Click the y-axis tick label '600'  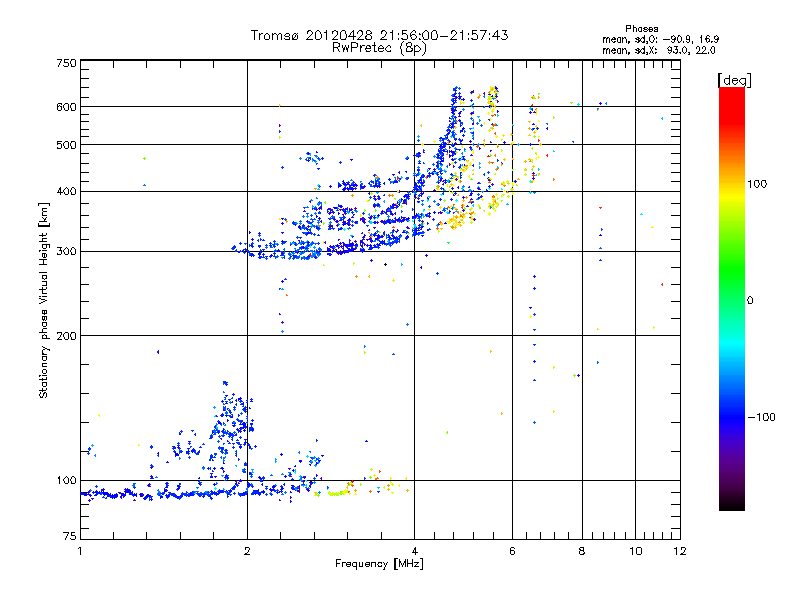pyautogui.click(x=66, y=107)
